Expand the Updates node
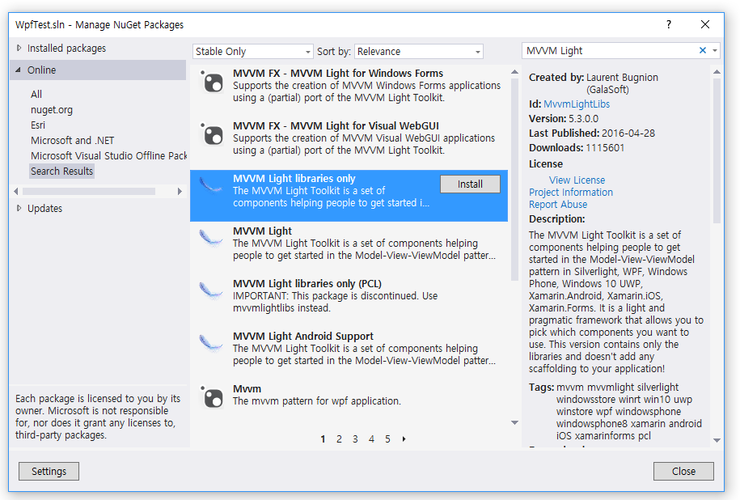This screenshot has height=500, width=740. pyautogui.click(x=19, y=208)
